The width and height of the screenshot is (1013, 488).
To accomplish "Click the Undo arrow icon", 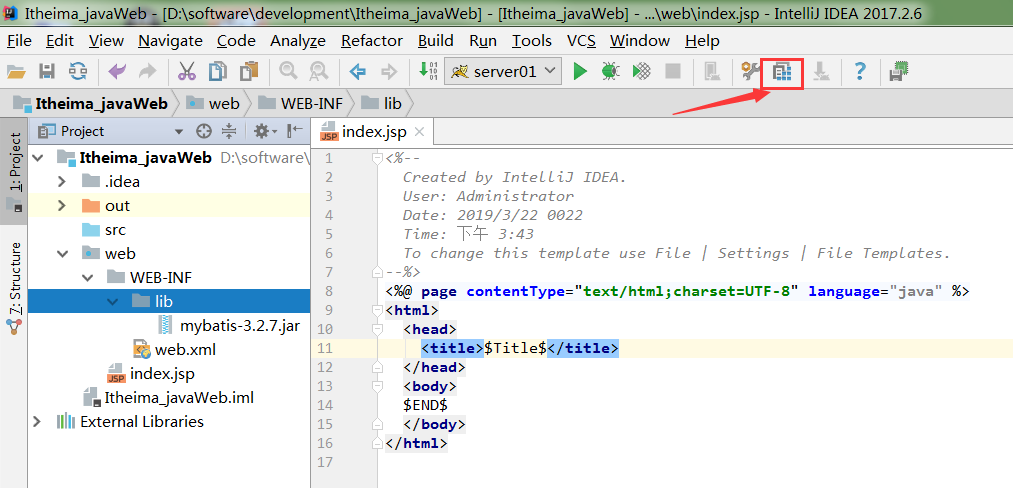I will click(x=117, y=71).
